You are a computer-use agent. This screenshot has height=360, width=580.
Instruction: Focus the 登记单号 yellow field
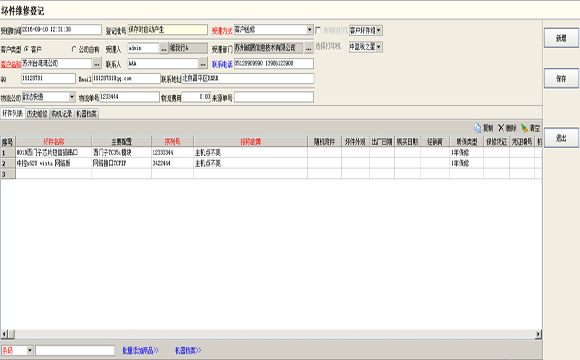[168, 30]
